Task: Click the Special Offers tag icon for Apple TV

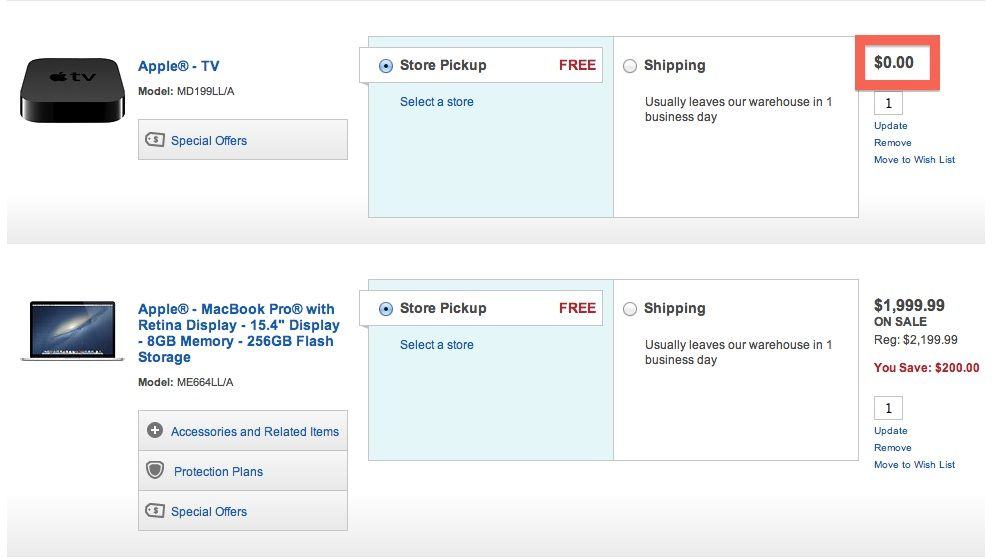Action: [x=155, y=140]
